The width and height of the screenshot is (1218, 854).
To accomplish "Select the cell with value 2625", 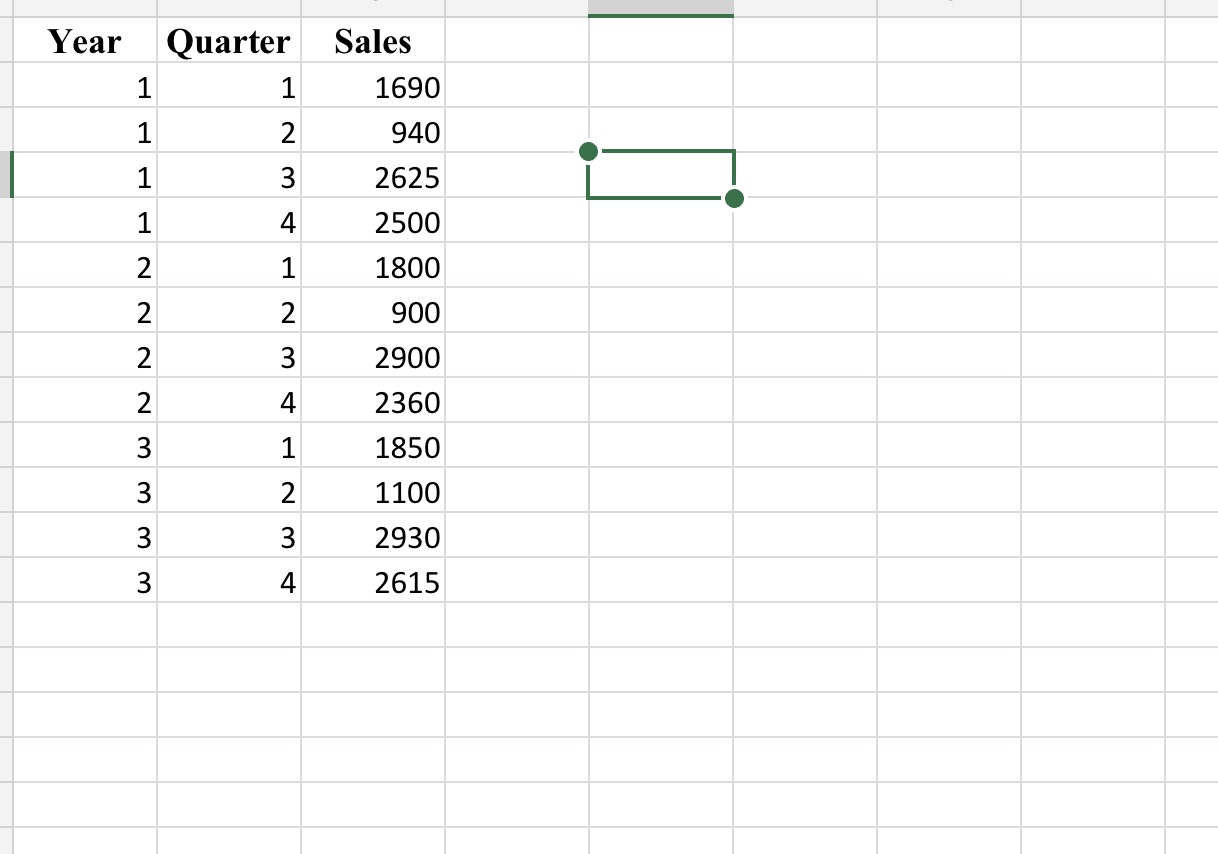I will point(408,177).
